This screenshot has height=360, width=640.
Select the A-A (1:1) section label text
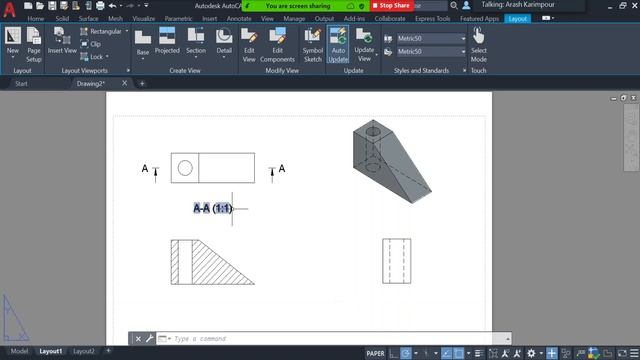(213, 209)
